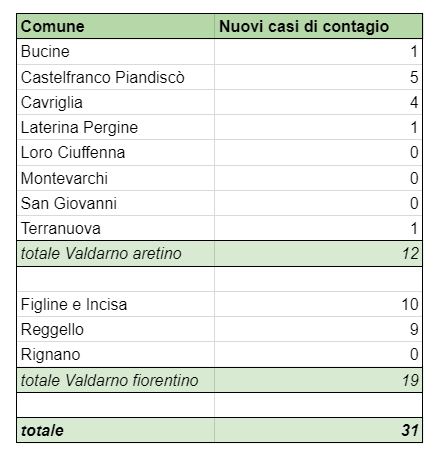Select the value 10 for Figline e Incisa
The width and height of the screenshot is (433, 458).
tap(410, 304)
